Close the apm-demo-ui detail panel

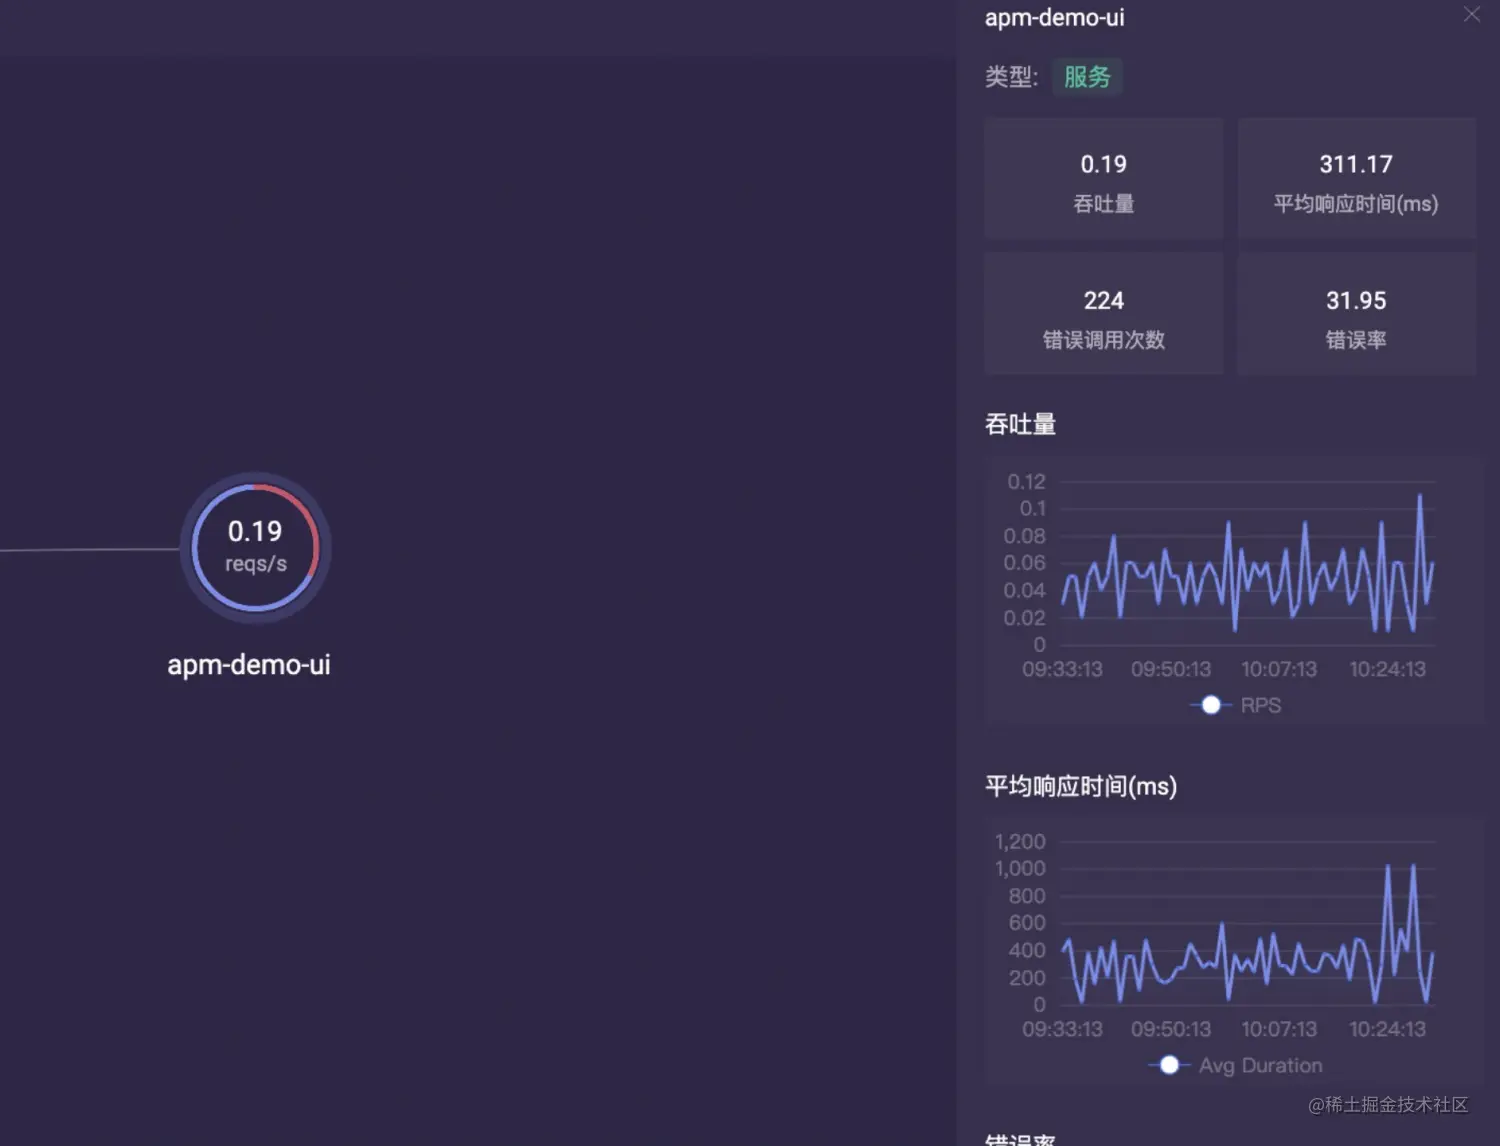point(1471,15)
